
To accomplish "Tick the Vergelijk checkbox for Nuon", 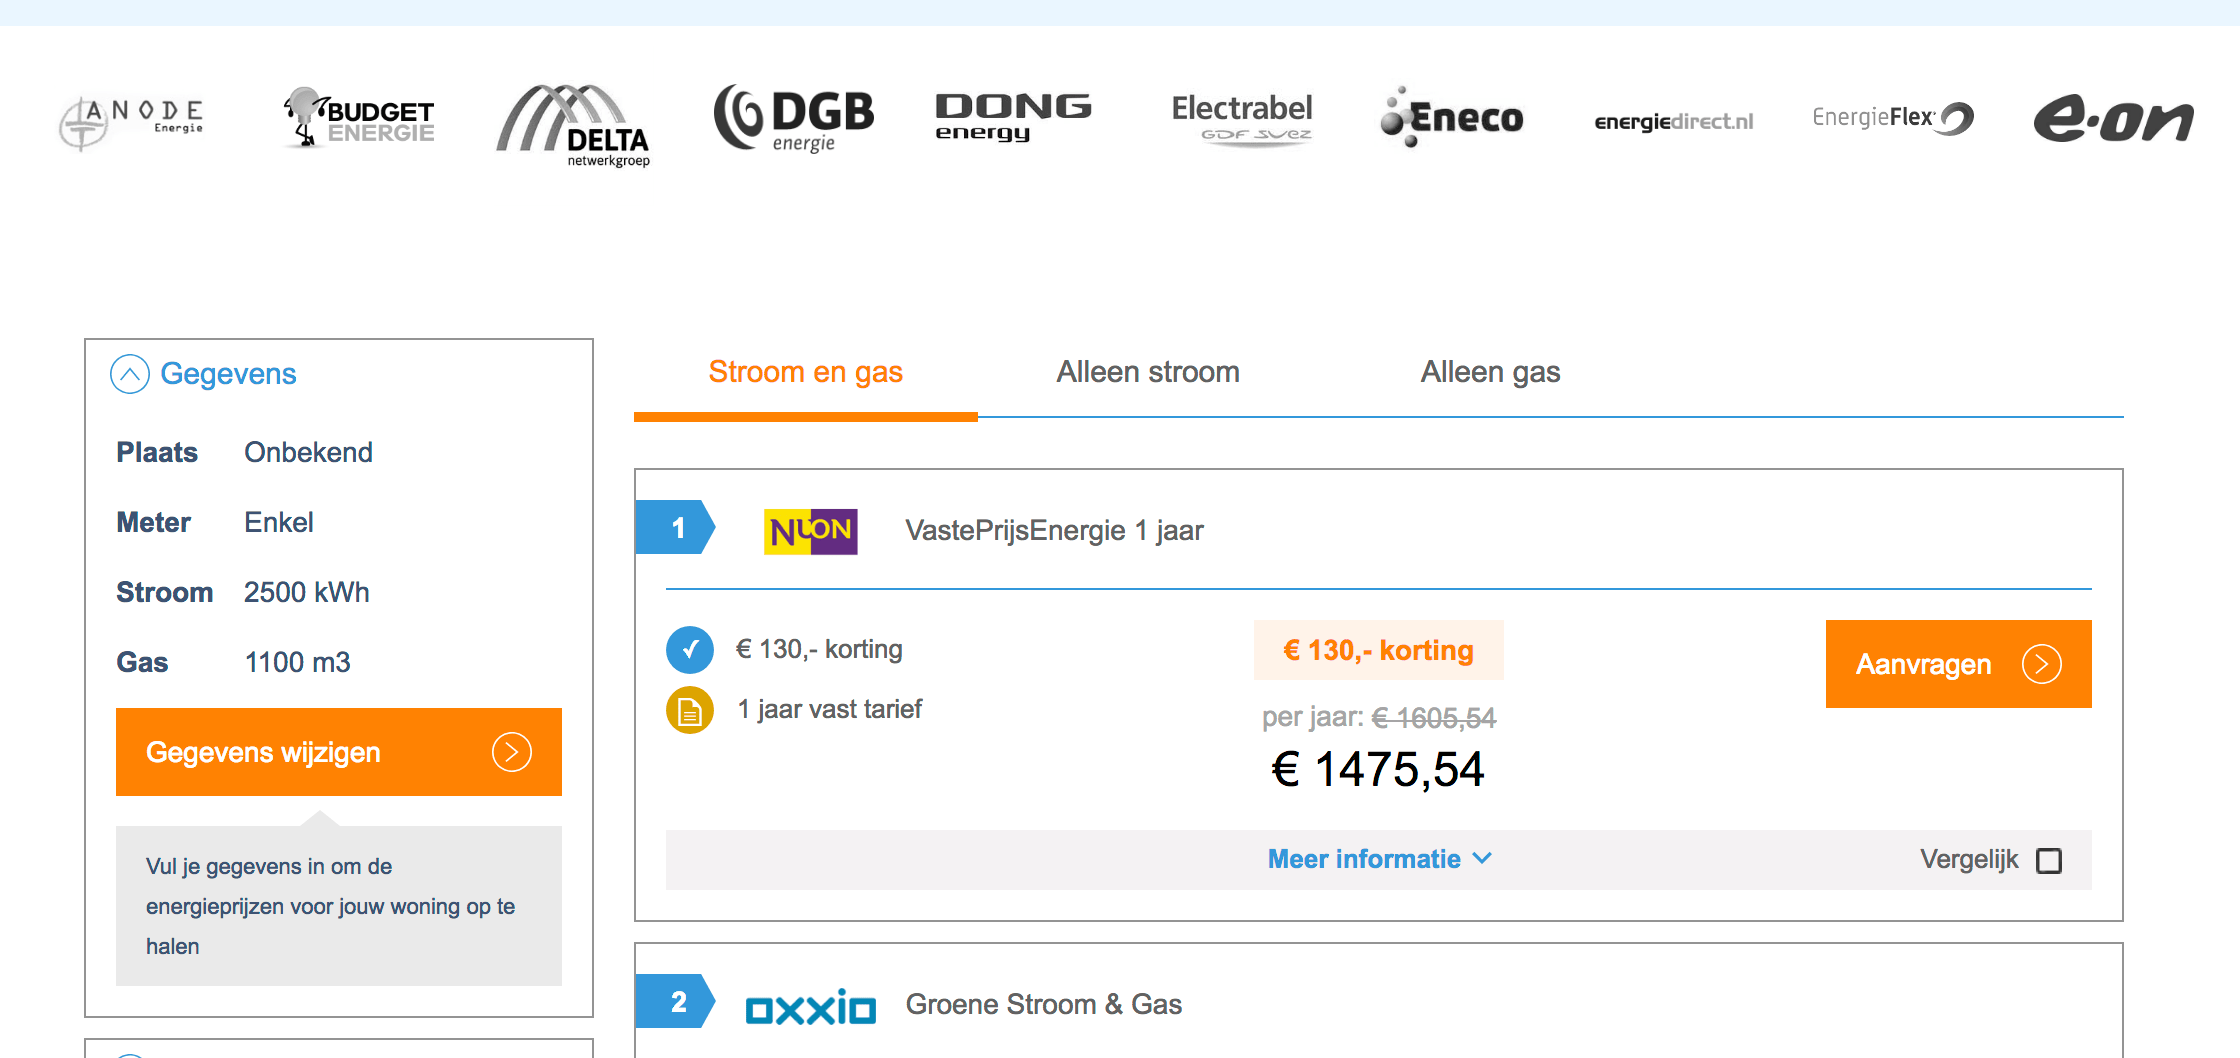I will click(x=2049, y=861).
